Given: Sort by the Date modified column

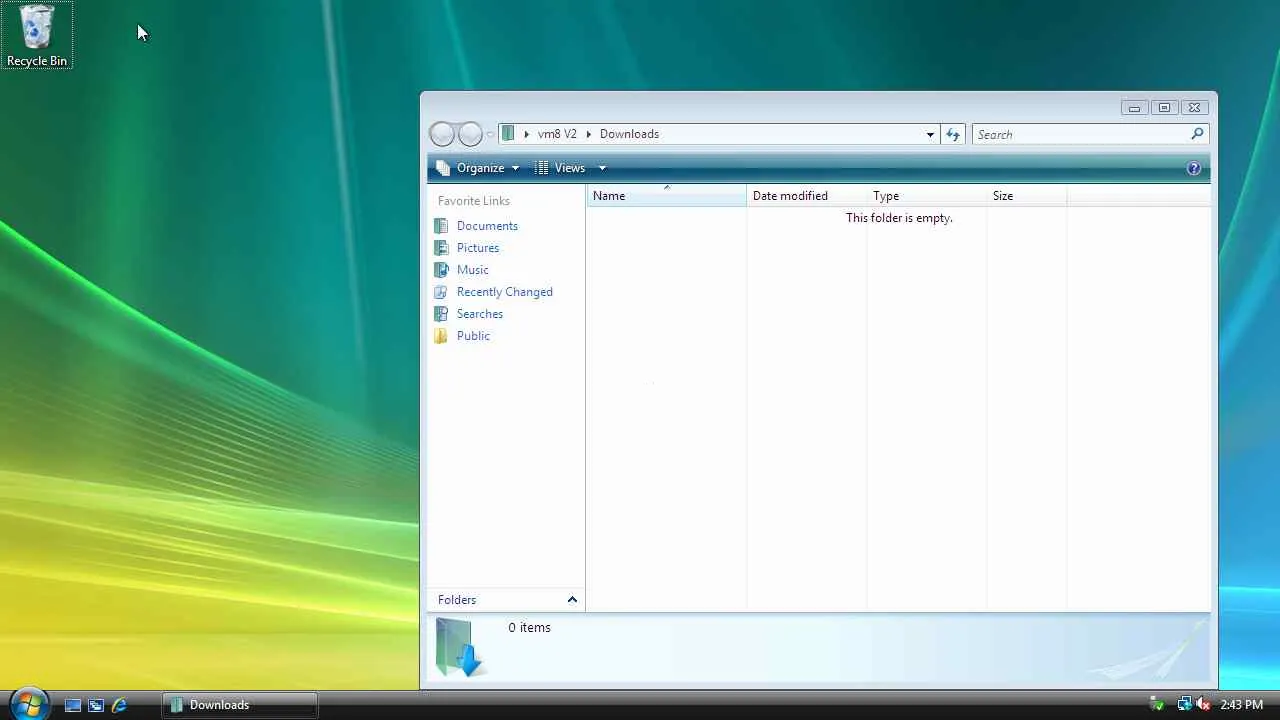Looking at the screenshot, I should point(806,196).
